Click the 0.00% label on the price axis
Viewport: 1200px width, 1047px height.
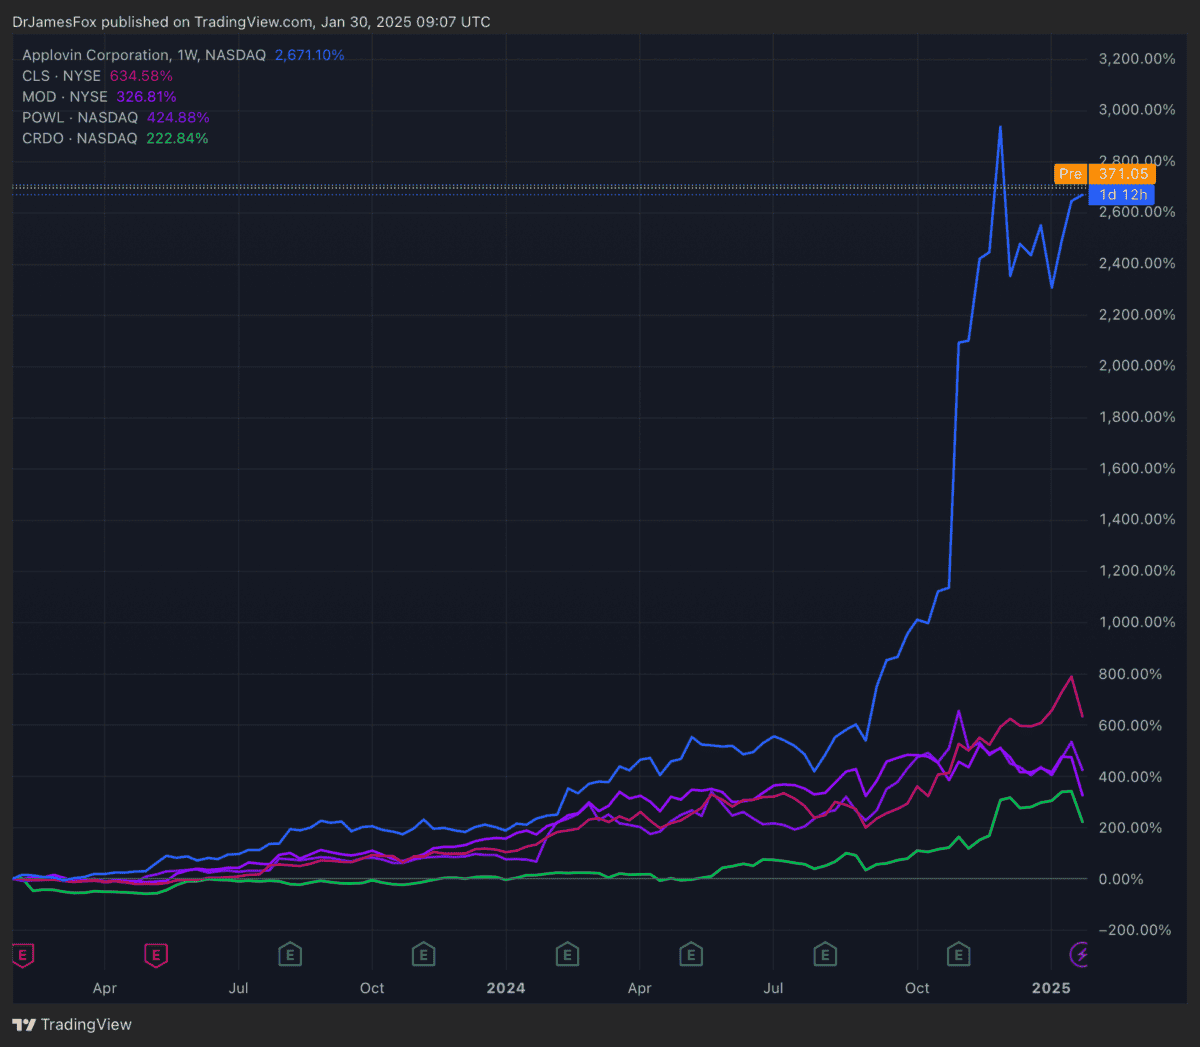[x=1120, y=879]
